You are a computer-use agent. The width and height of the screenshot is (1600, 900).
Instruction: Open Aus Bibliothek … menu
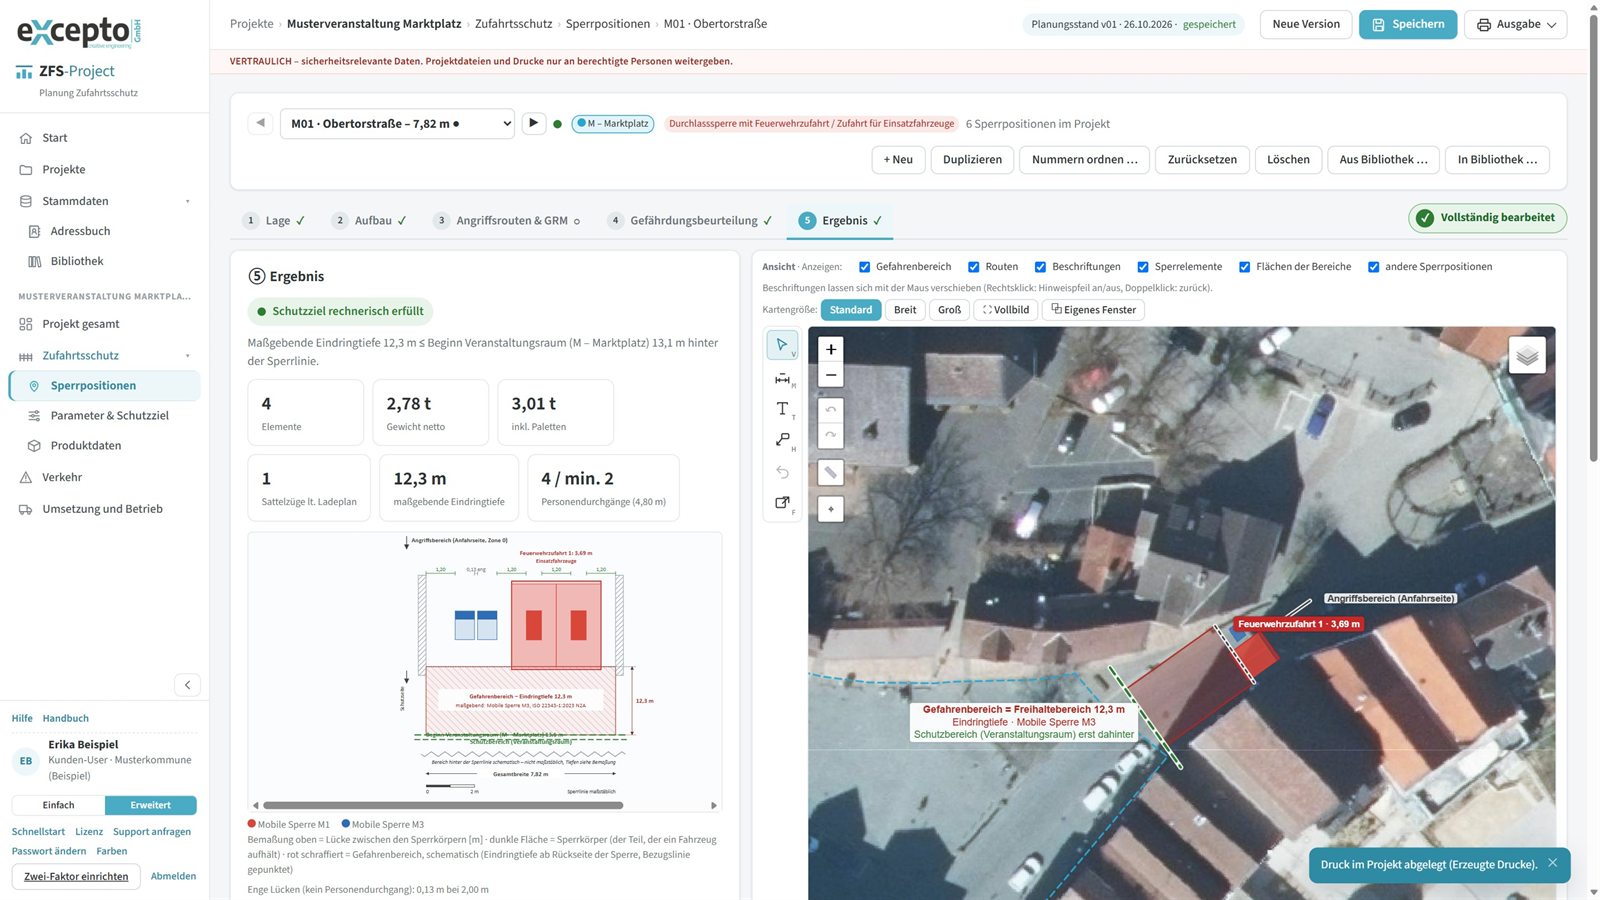click(x=1383, y=160)
